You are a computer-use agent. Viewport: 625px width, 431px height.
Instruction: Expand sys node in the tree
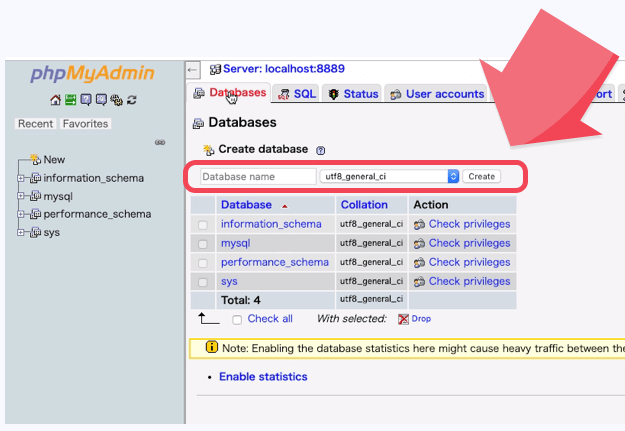tap(20, 232)
